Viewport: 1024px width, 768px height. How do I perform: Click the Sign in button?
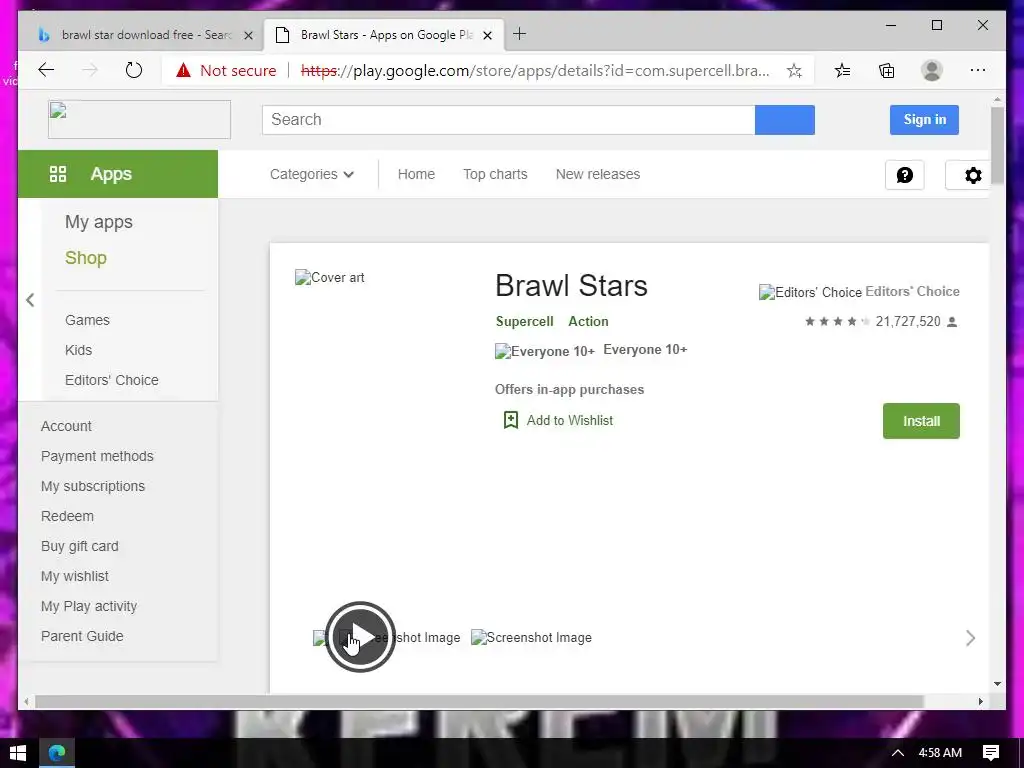(924, 120)
